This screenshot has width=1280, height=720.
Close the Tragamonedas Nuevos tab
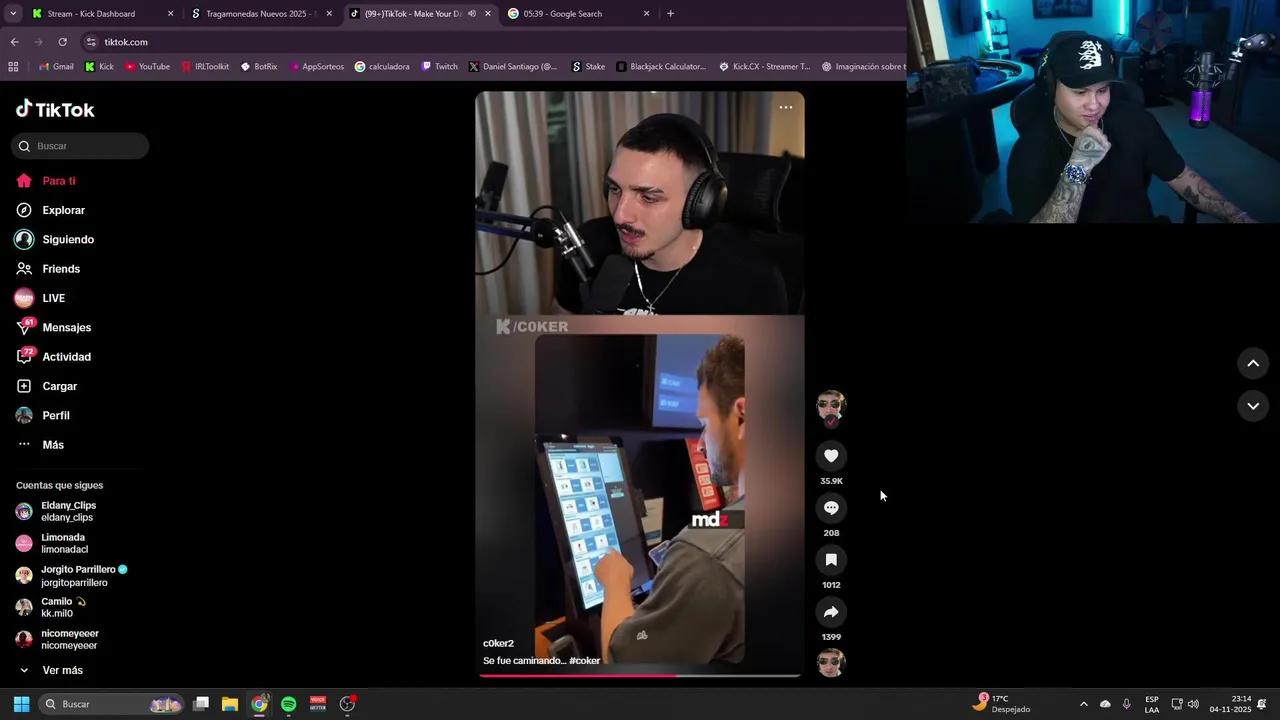click(329, 14)
